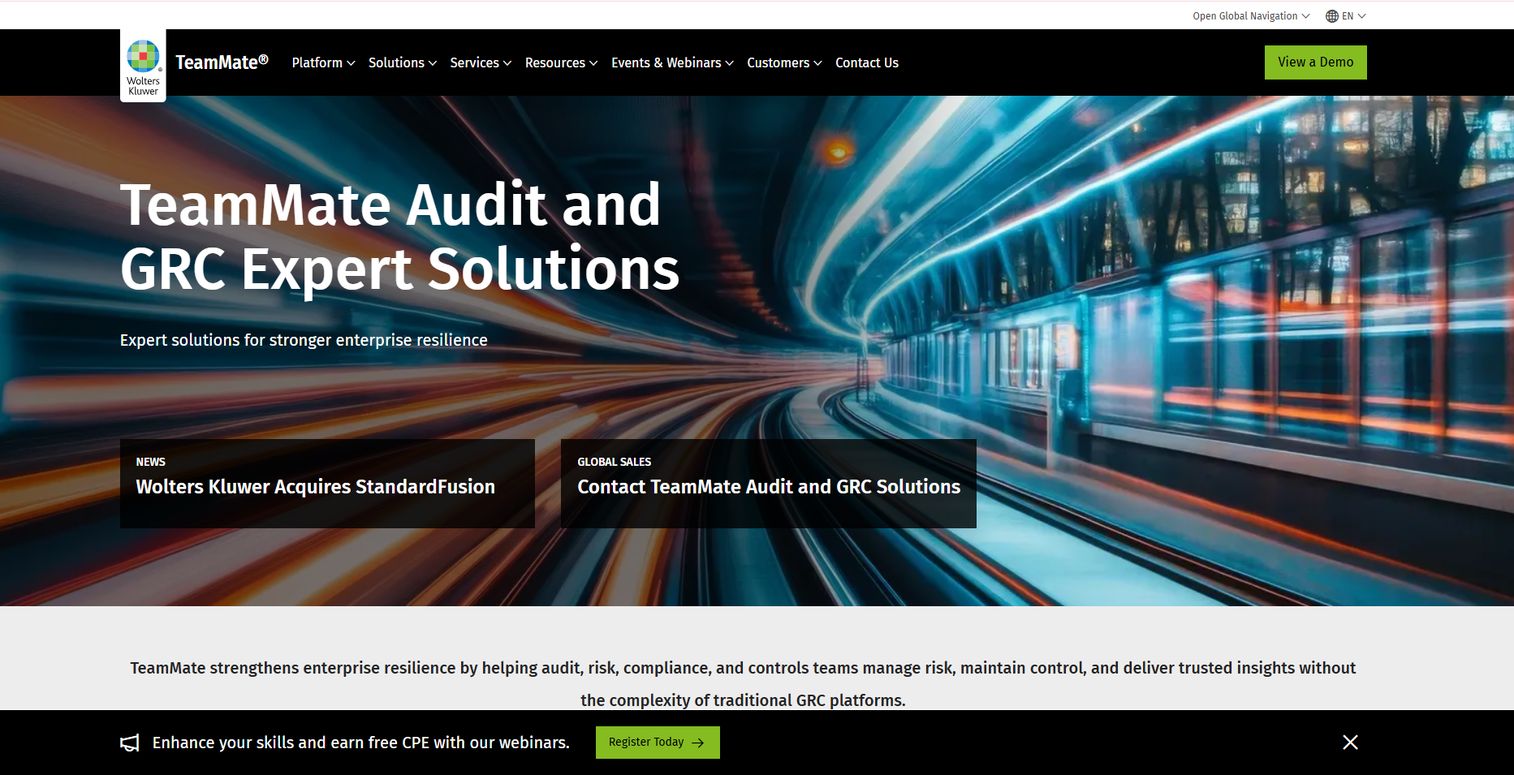The image size is (1514, 775).
Task: Open Contact TeamMate Audit and GRC Solutions
Action: pos(768,484)
